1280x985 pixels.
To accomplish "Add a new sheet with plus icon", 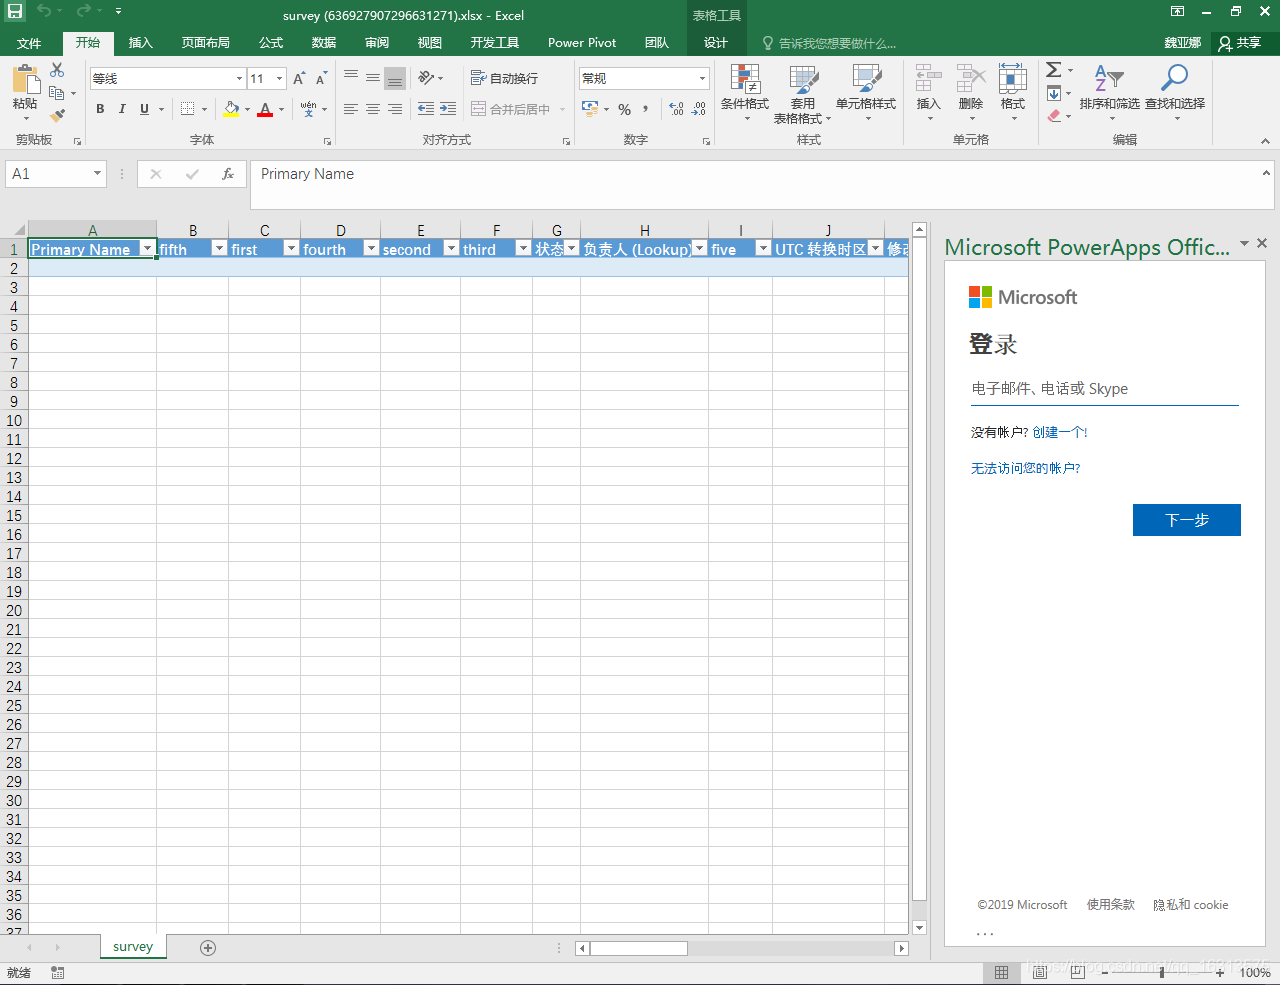I will pyautogui.click(x=208, y=948).
